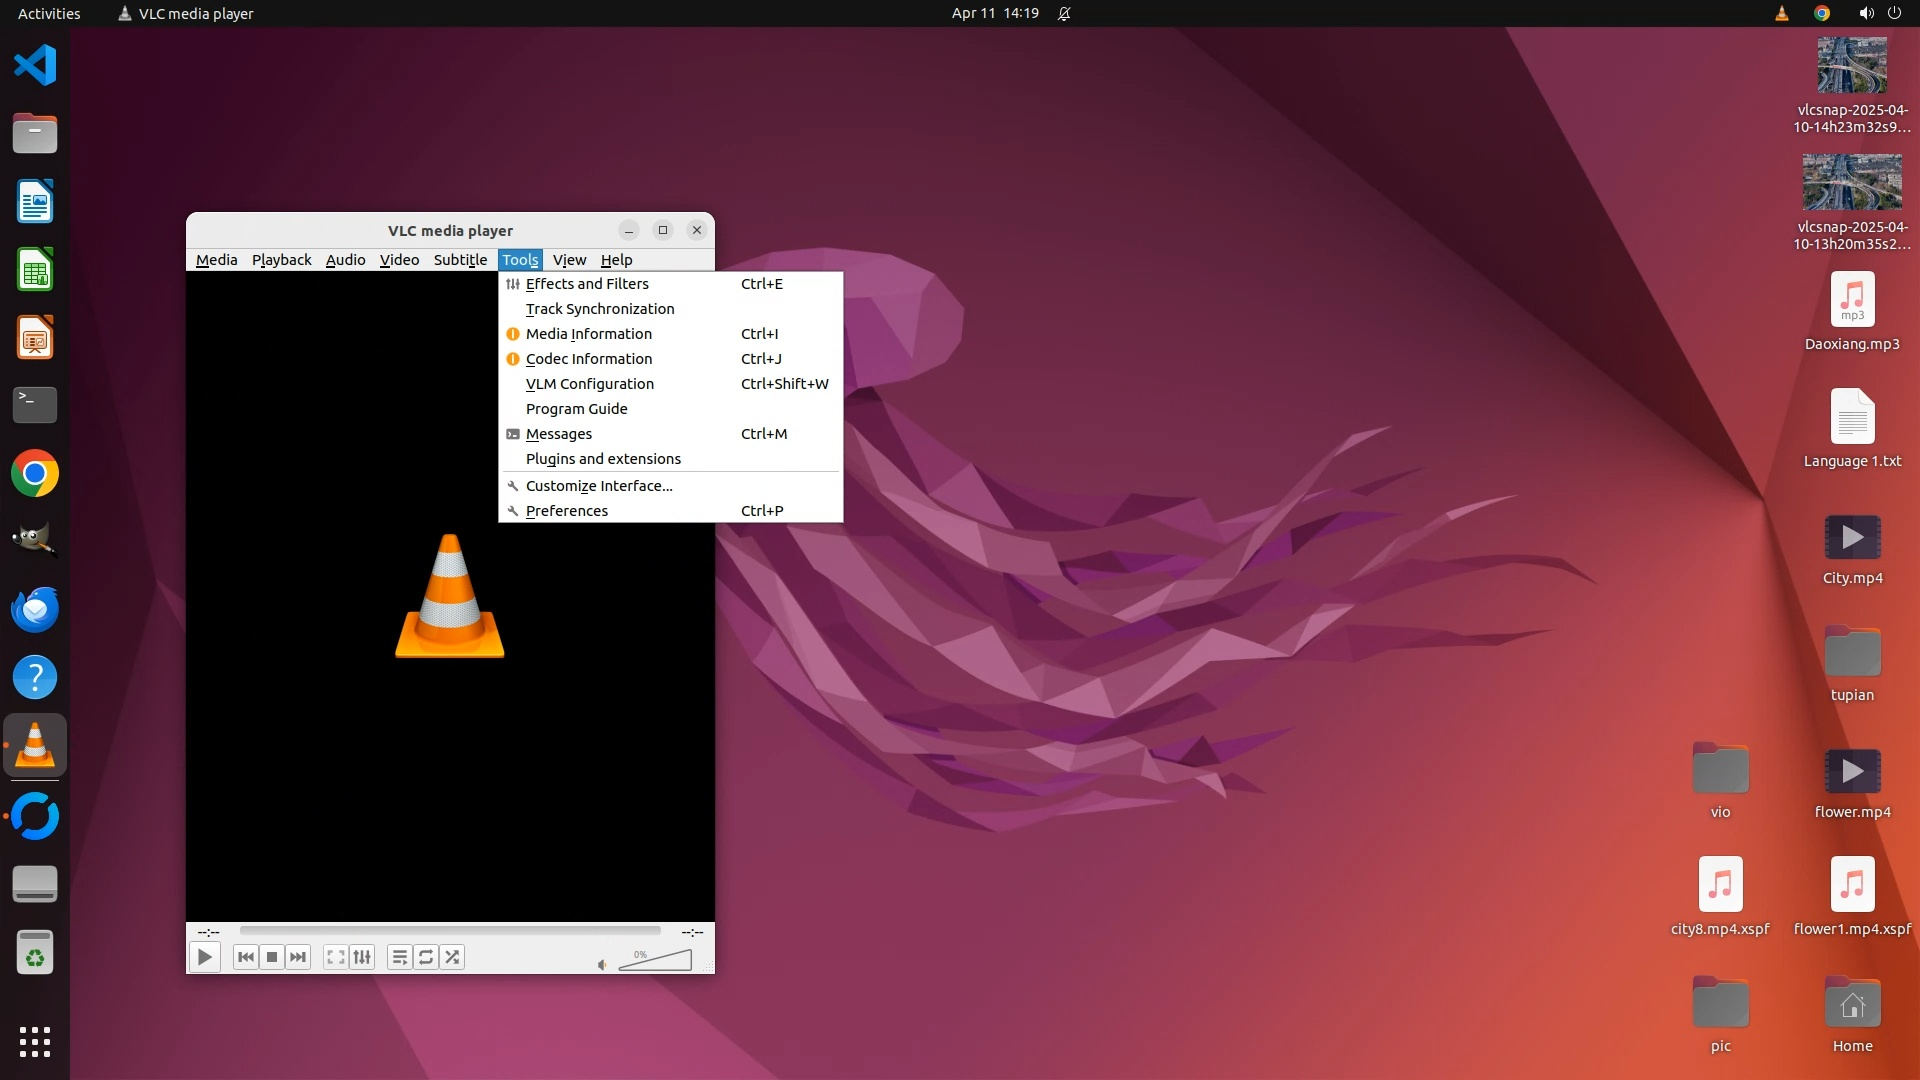
Task: Open the Media menu
Action: pyautogui.click(x=216, y=260)
